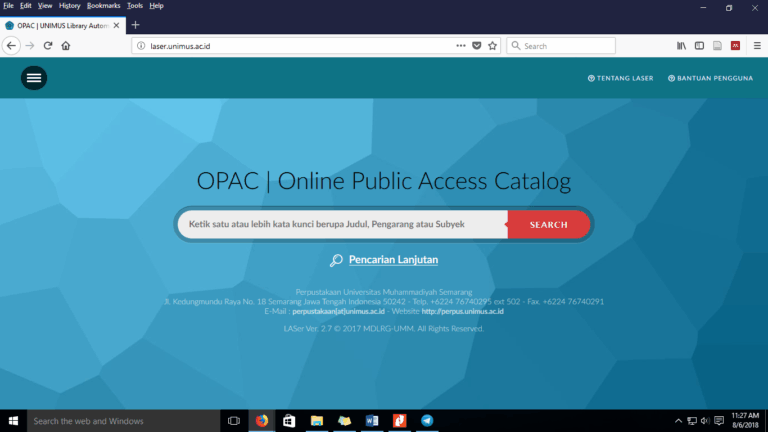Screen dimensions: 768x432
Task: Go to the Firefox home page icon
Action: (x=66, y=46)
